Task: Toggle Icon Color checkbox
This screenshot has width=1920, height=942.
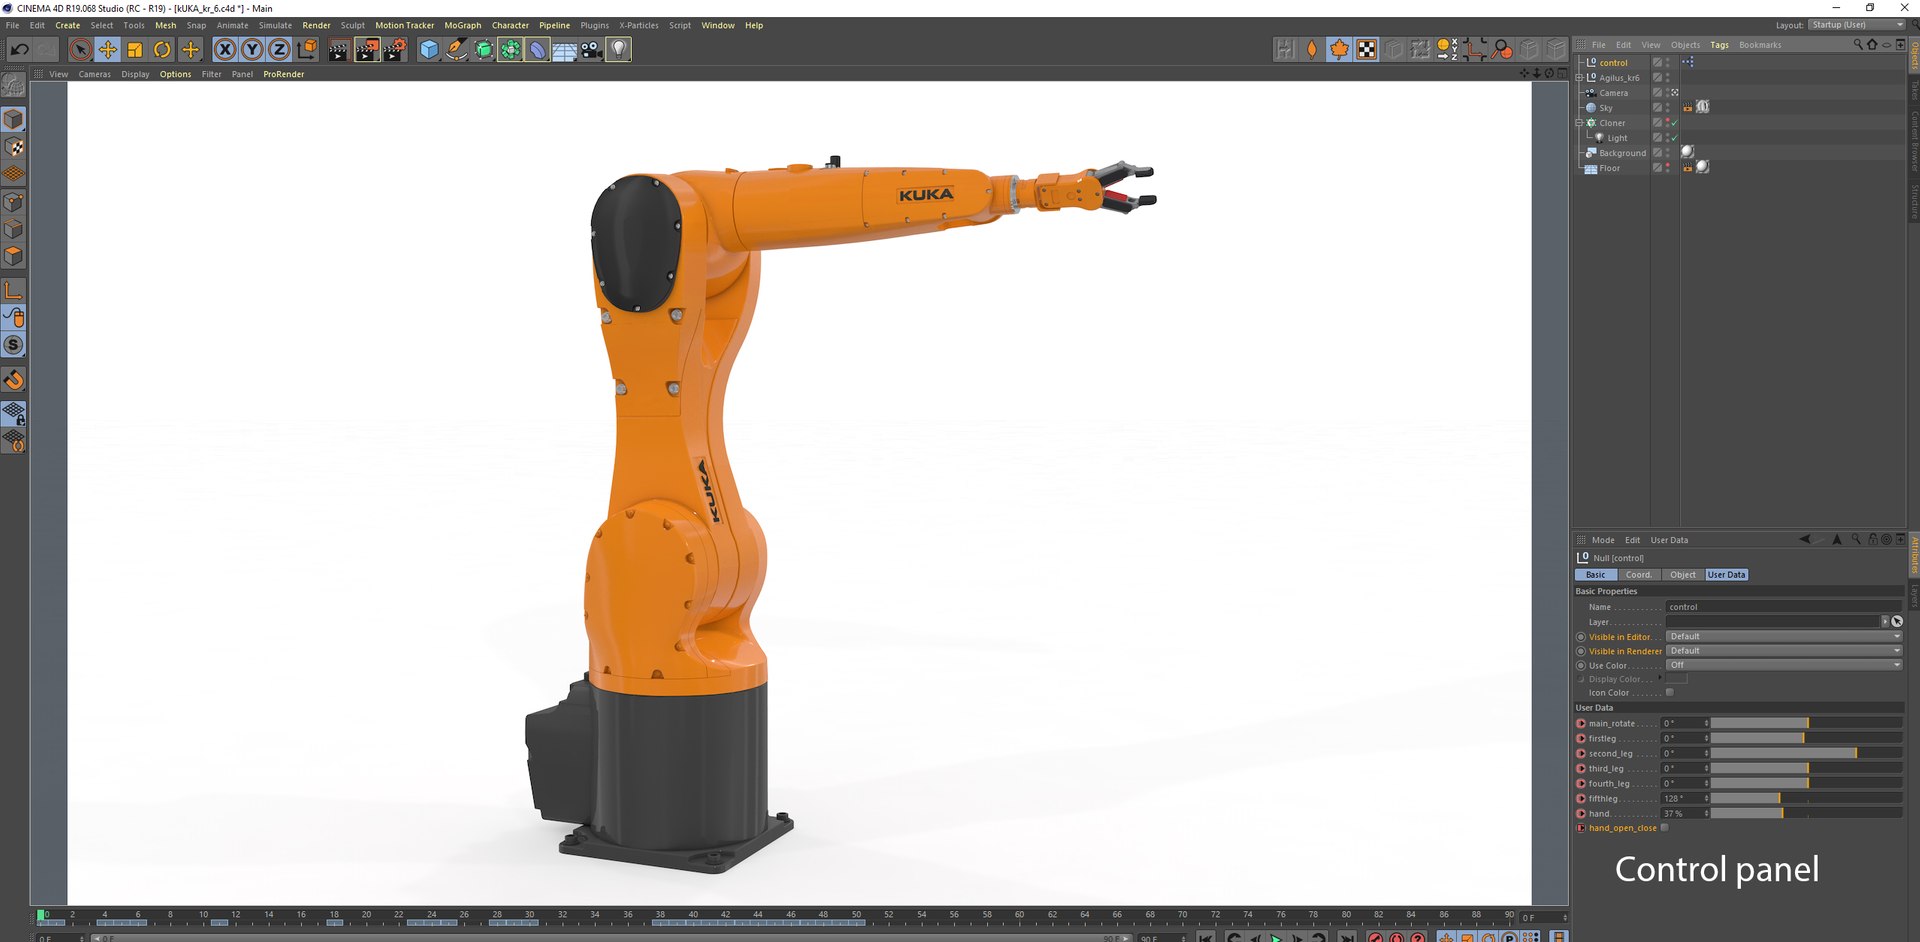Action: [x=1669, y=692]
